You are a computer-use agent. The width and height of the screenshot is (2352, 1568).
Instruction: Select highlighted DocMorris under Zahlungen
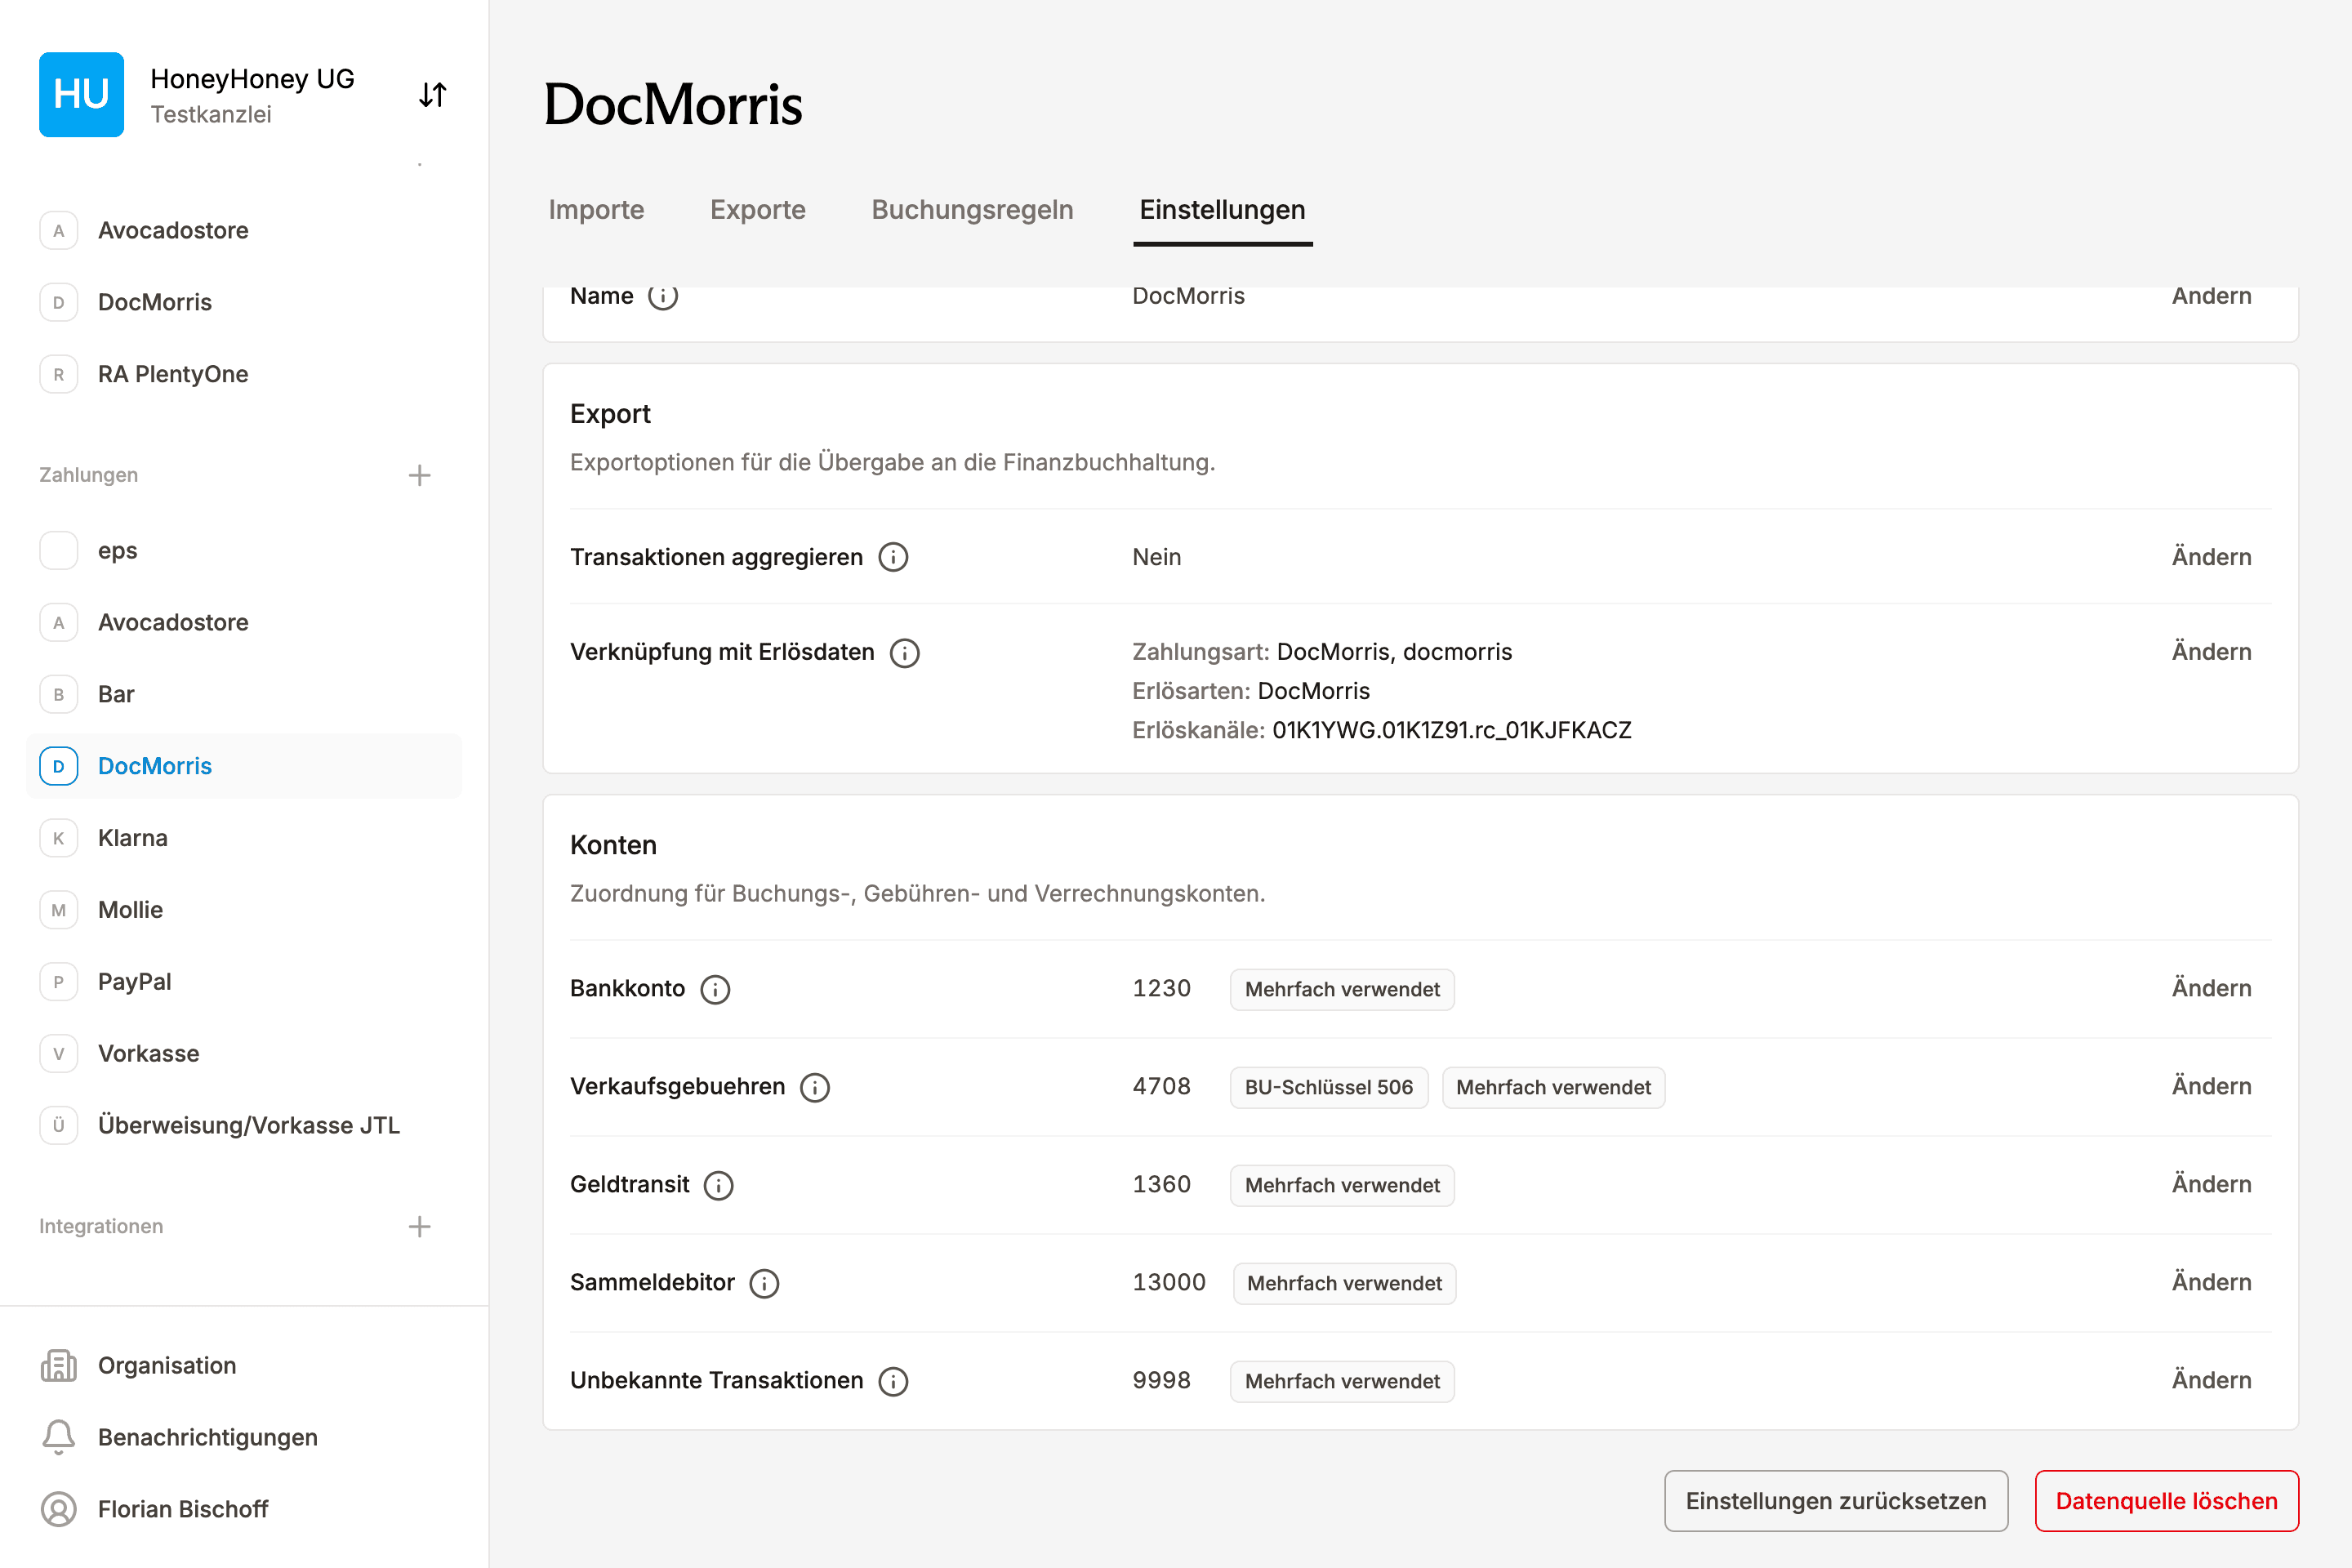point(244,766)
